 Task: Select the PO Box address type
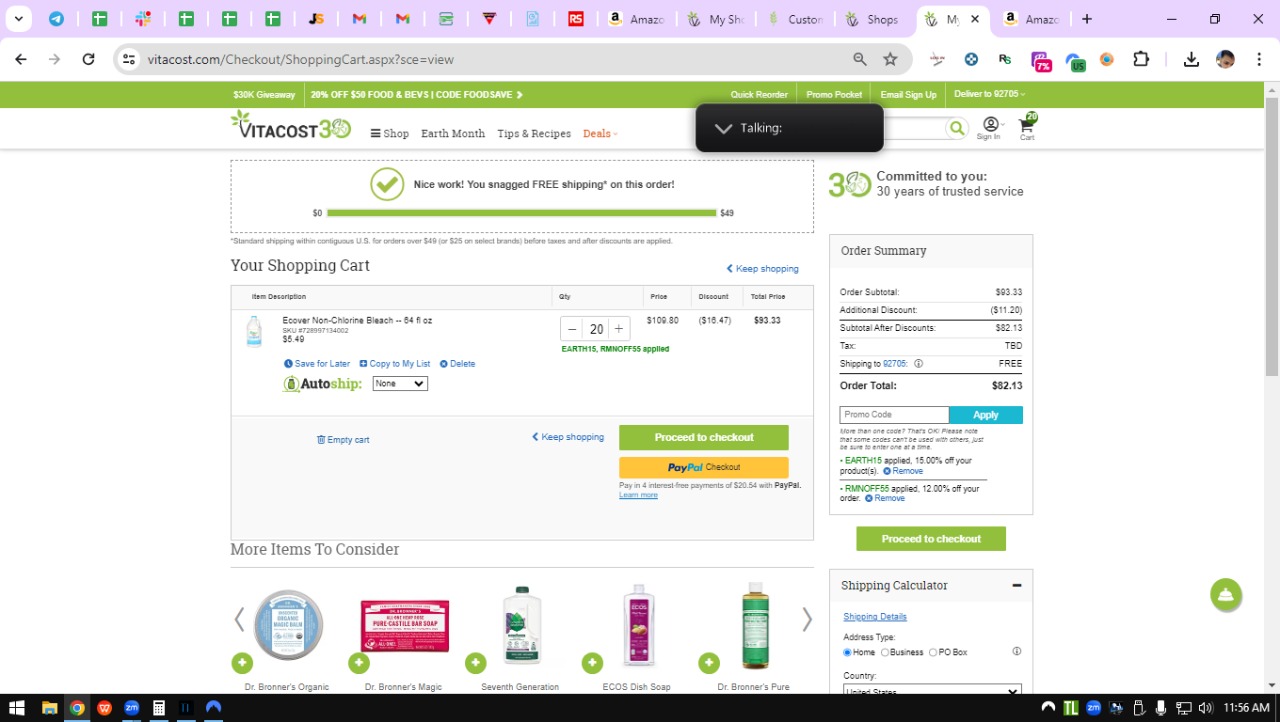(x=933, y=652)
